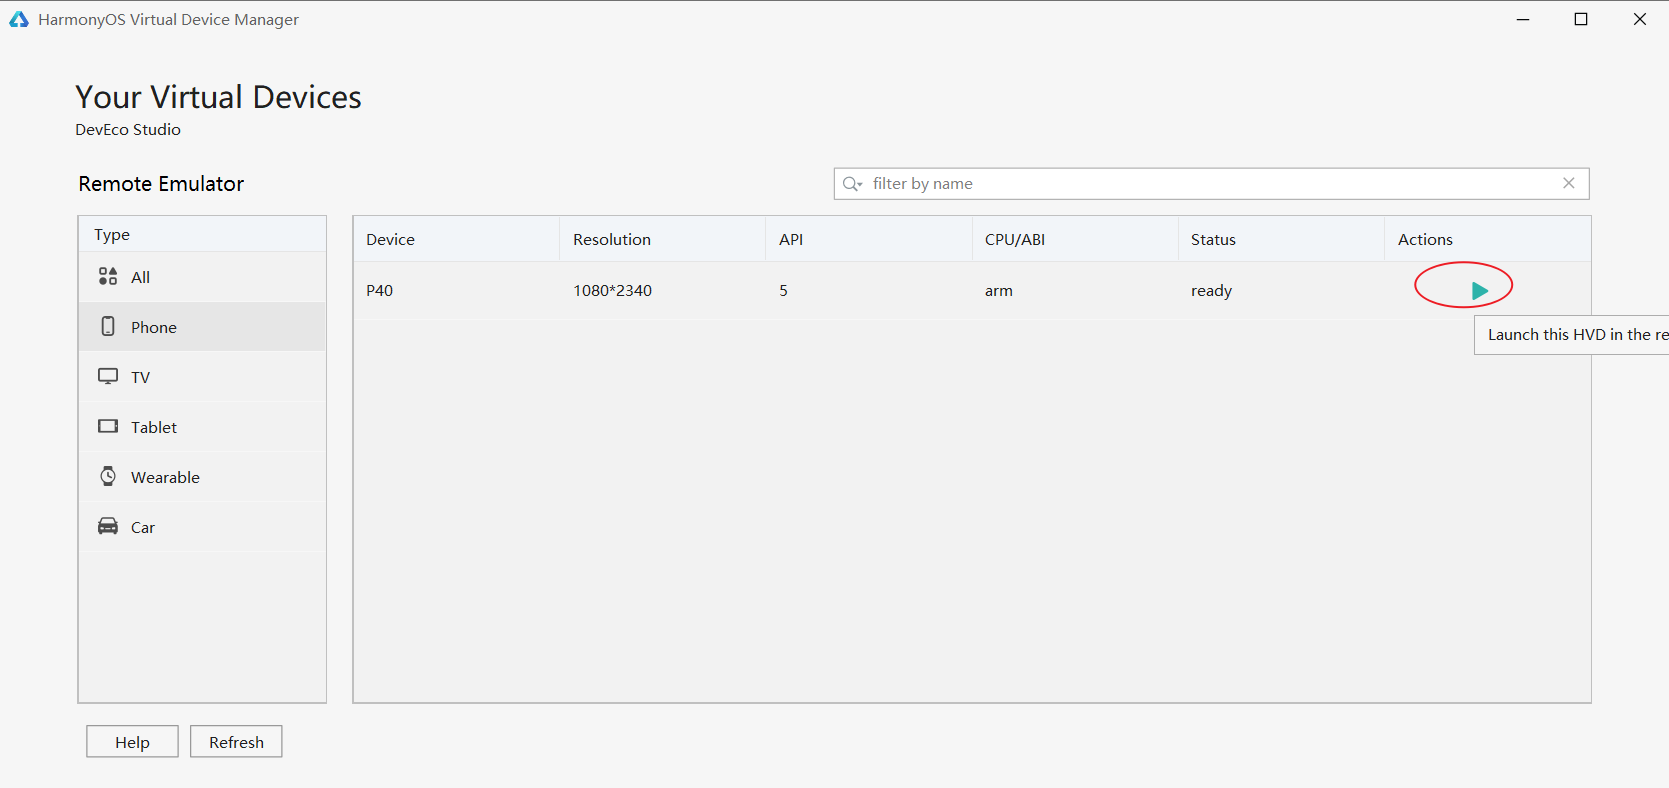Select the TV device type
The width and height of the screenshot is (1669, 788).
[202, 377]
